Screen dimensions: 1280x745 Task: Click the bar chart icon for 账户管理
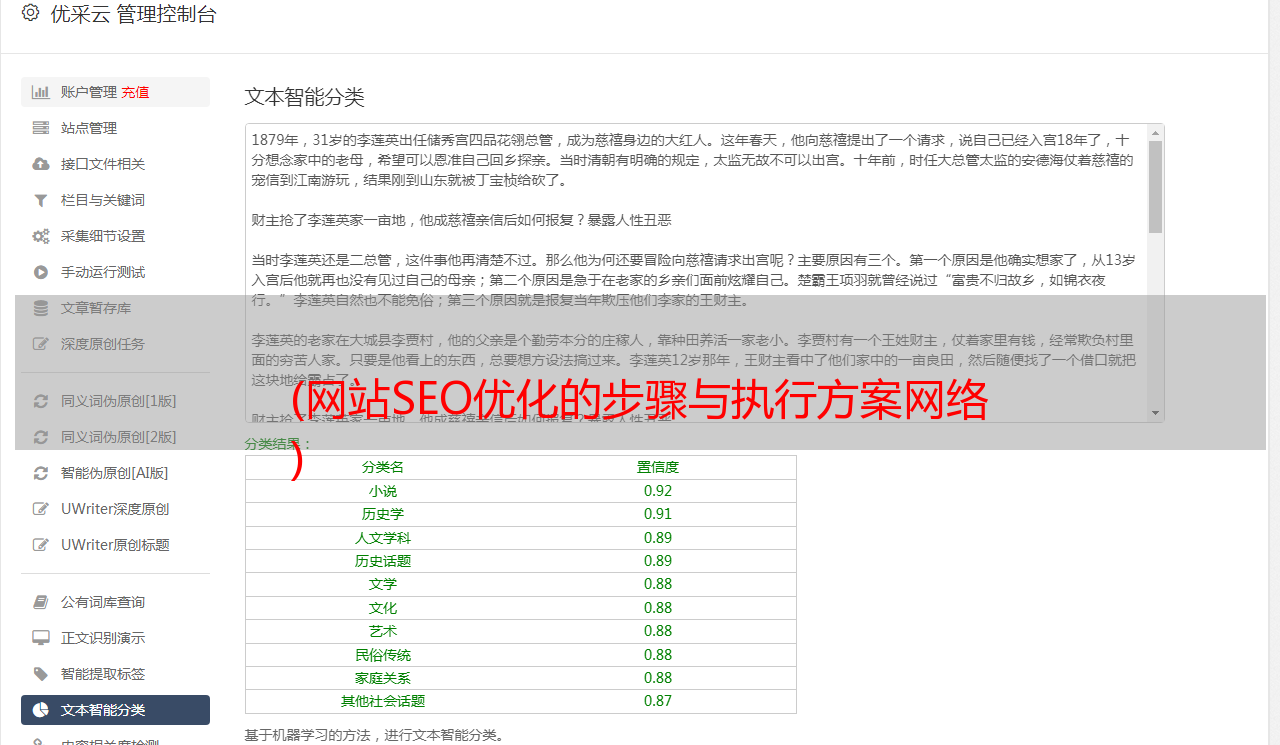click(41, 92)
